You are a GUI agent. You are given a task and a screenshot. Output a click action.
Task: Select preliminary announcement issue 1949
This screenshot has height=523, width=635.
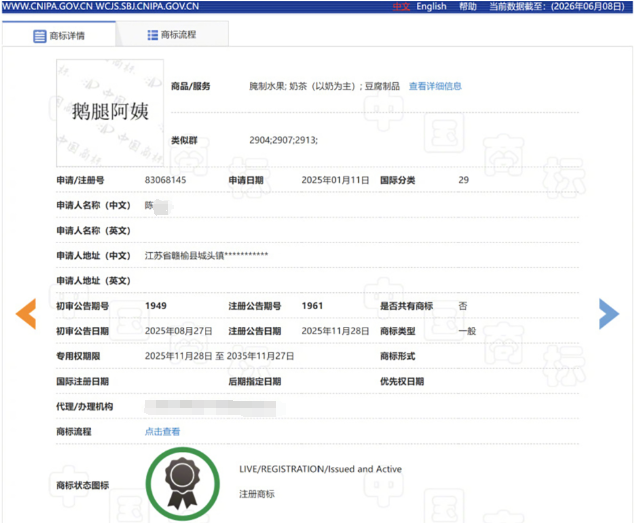156,306
